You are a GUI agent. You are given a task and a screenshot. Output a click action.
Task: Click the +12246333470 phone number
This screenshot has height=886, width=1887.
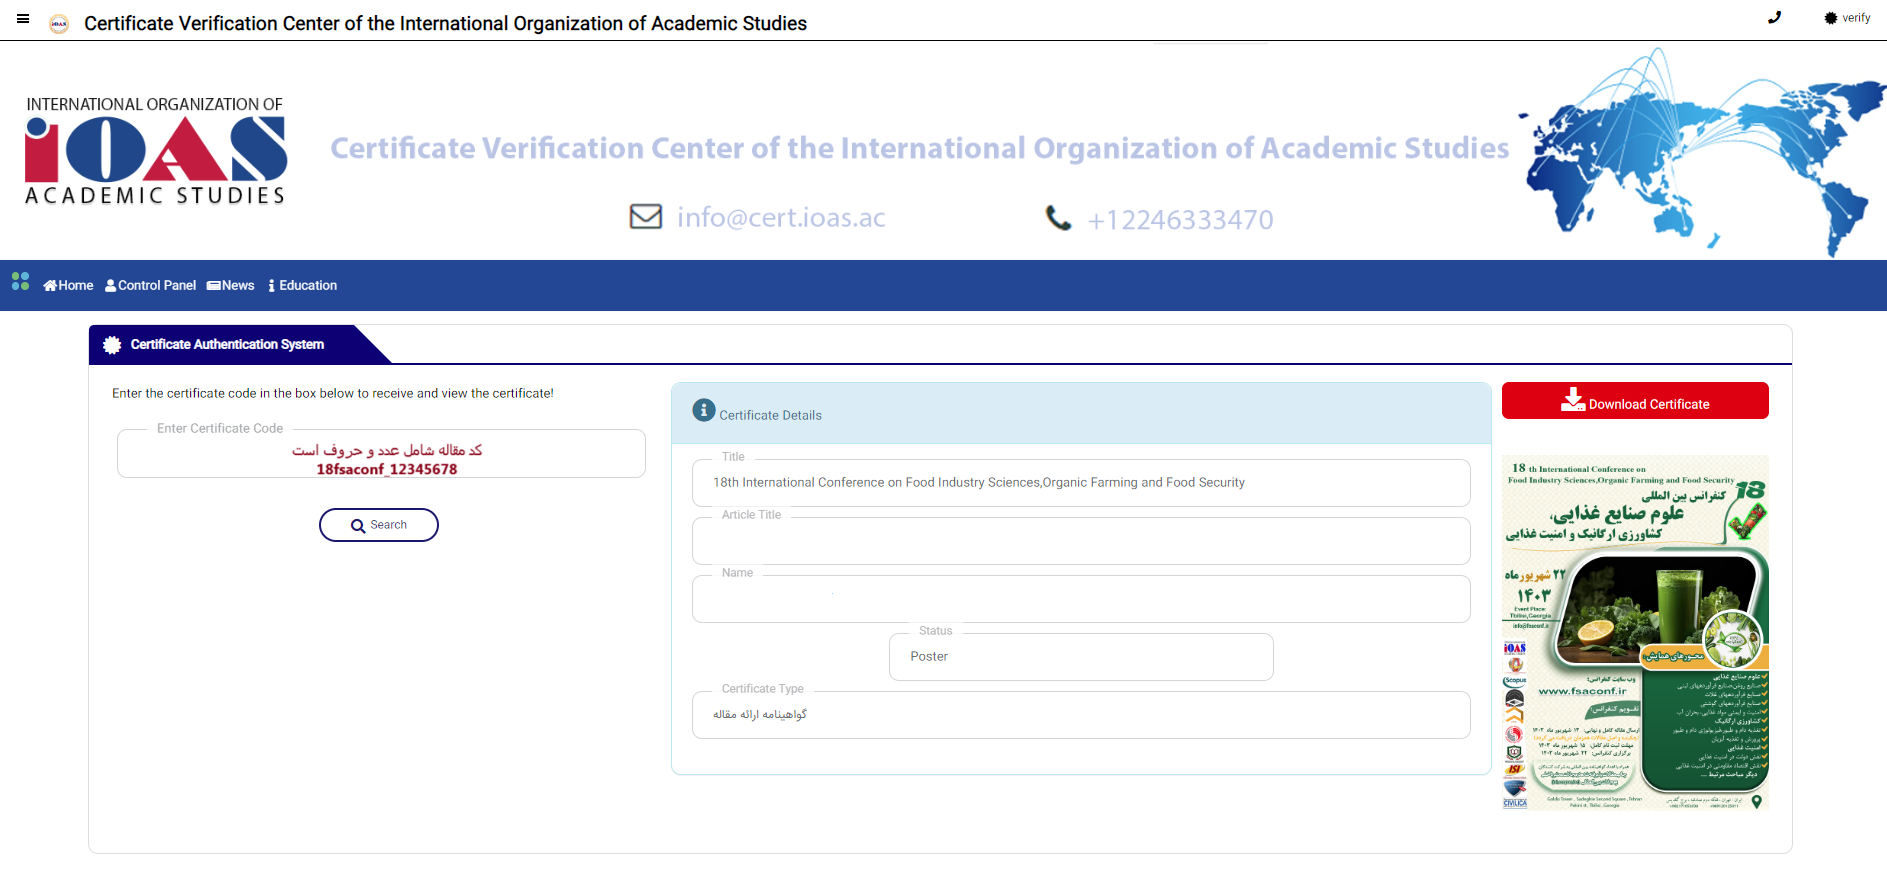point(1181,219)
